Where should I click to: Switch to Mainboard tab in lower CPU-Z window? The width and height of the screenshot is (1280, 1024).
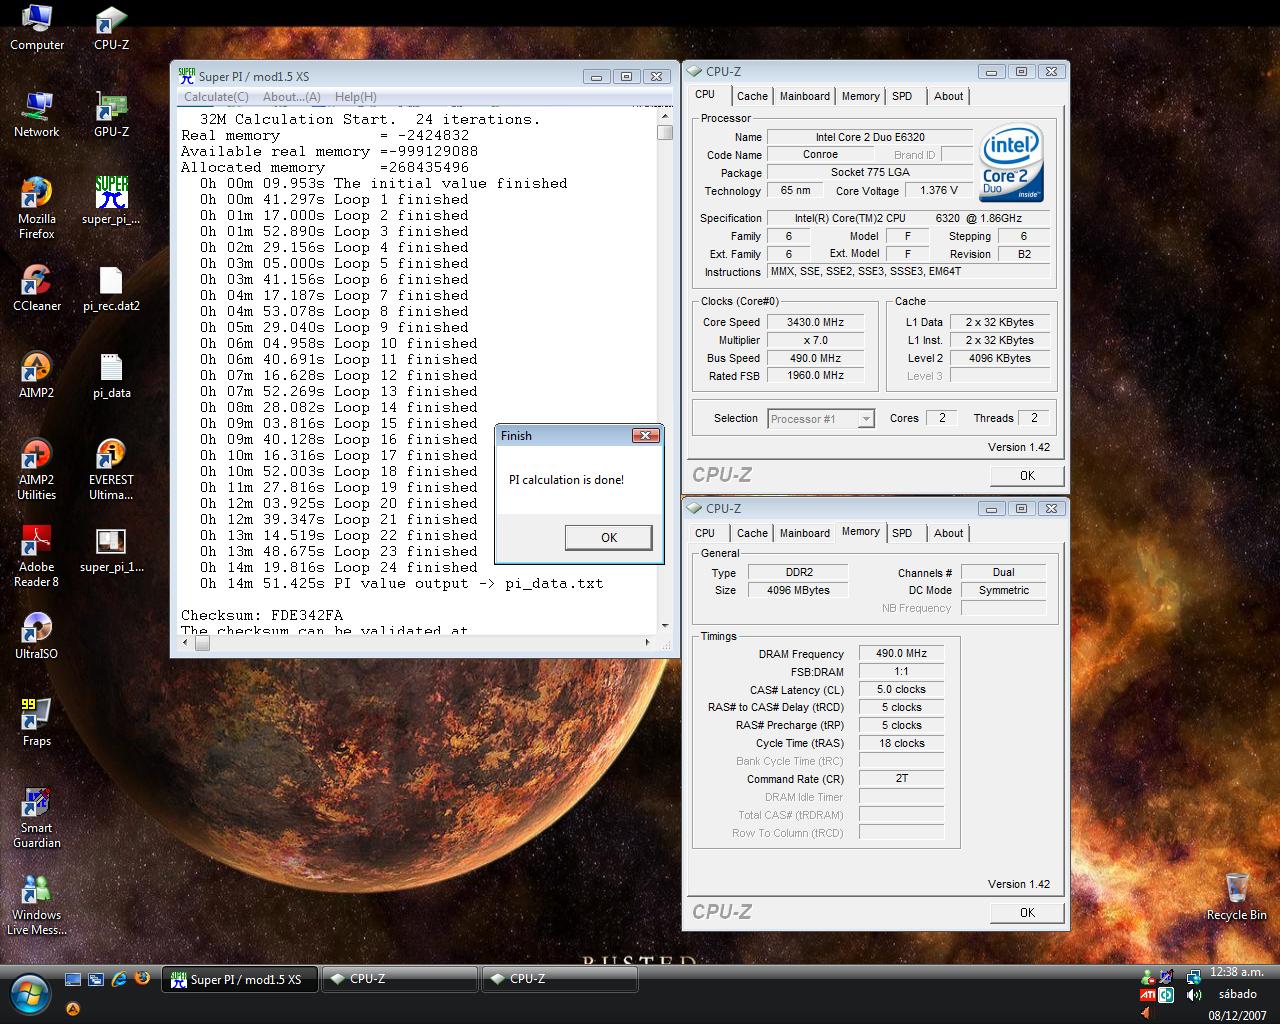[x=805, y=533]
